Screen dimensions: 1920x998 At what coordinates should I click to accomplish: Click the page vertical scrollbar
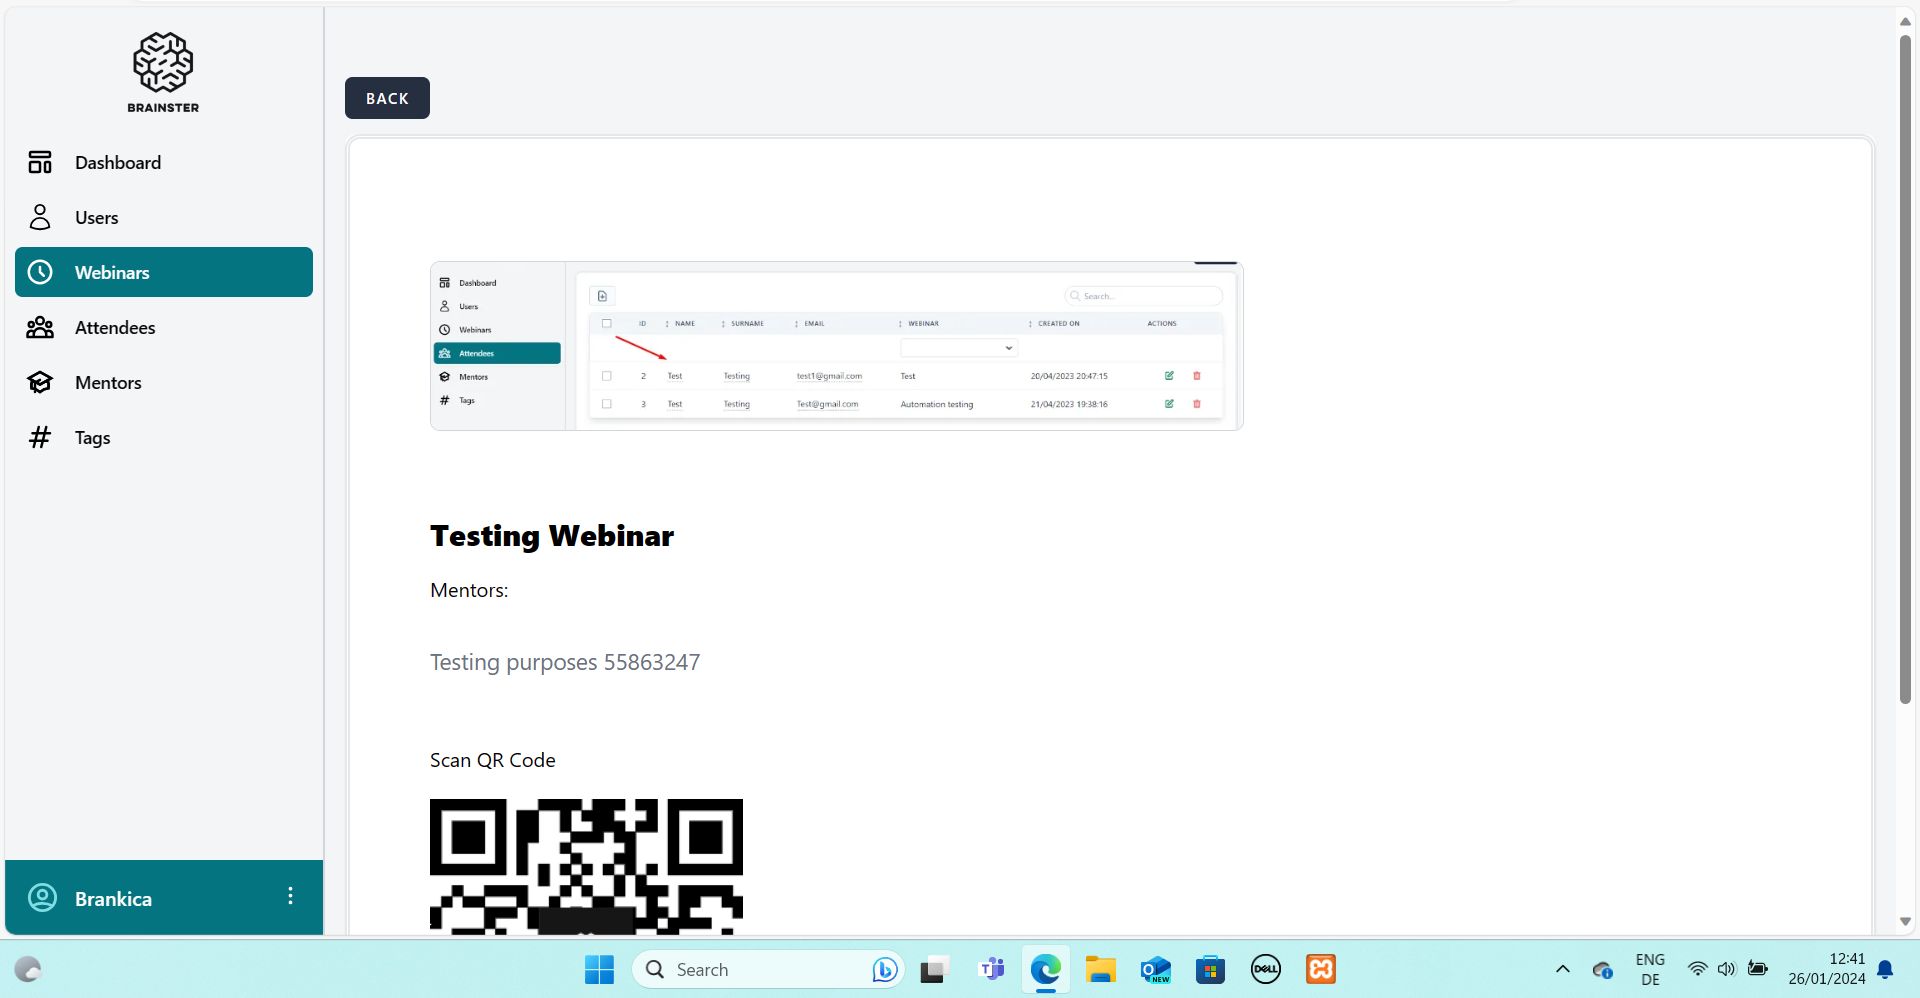pos(1905,370)
